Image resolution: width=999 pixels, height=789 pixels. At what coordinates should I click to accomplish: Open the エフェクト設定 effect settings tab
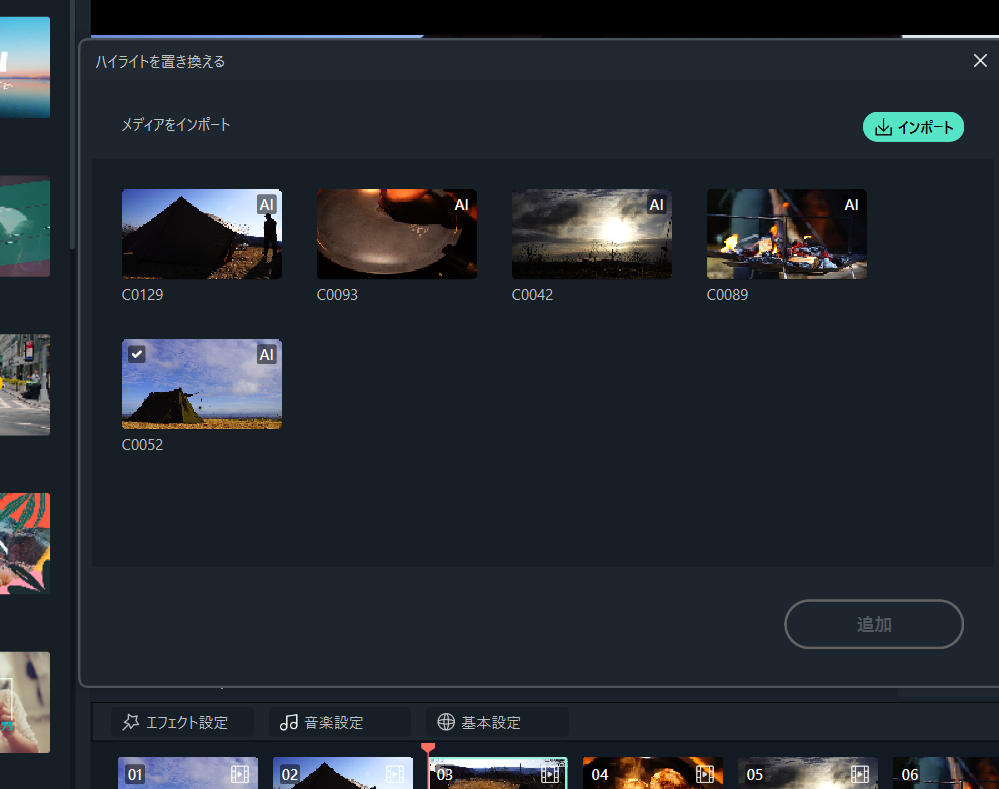182,722
